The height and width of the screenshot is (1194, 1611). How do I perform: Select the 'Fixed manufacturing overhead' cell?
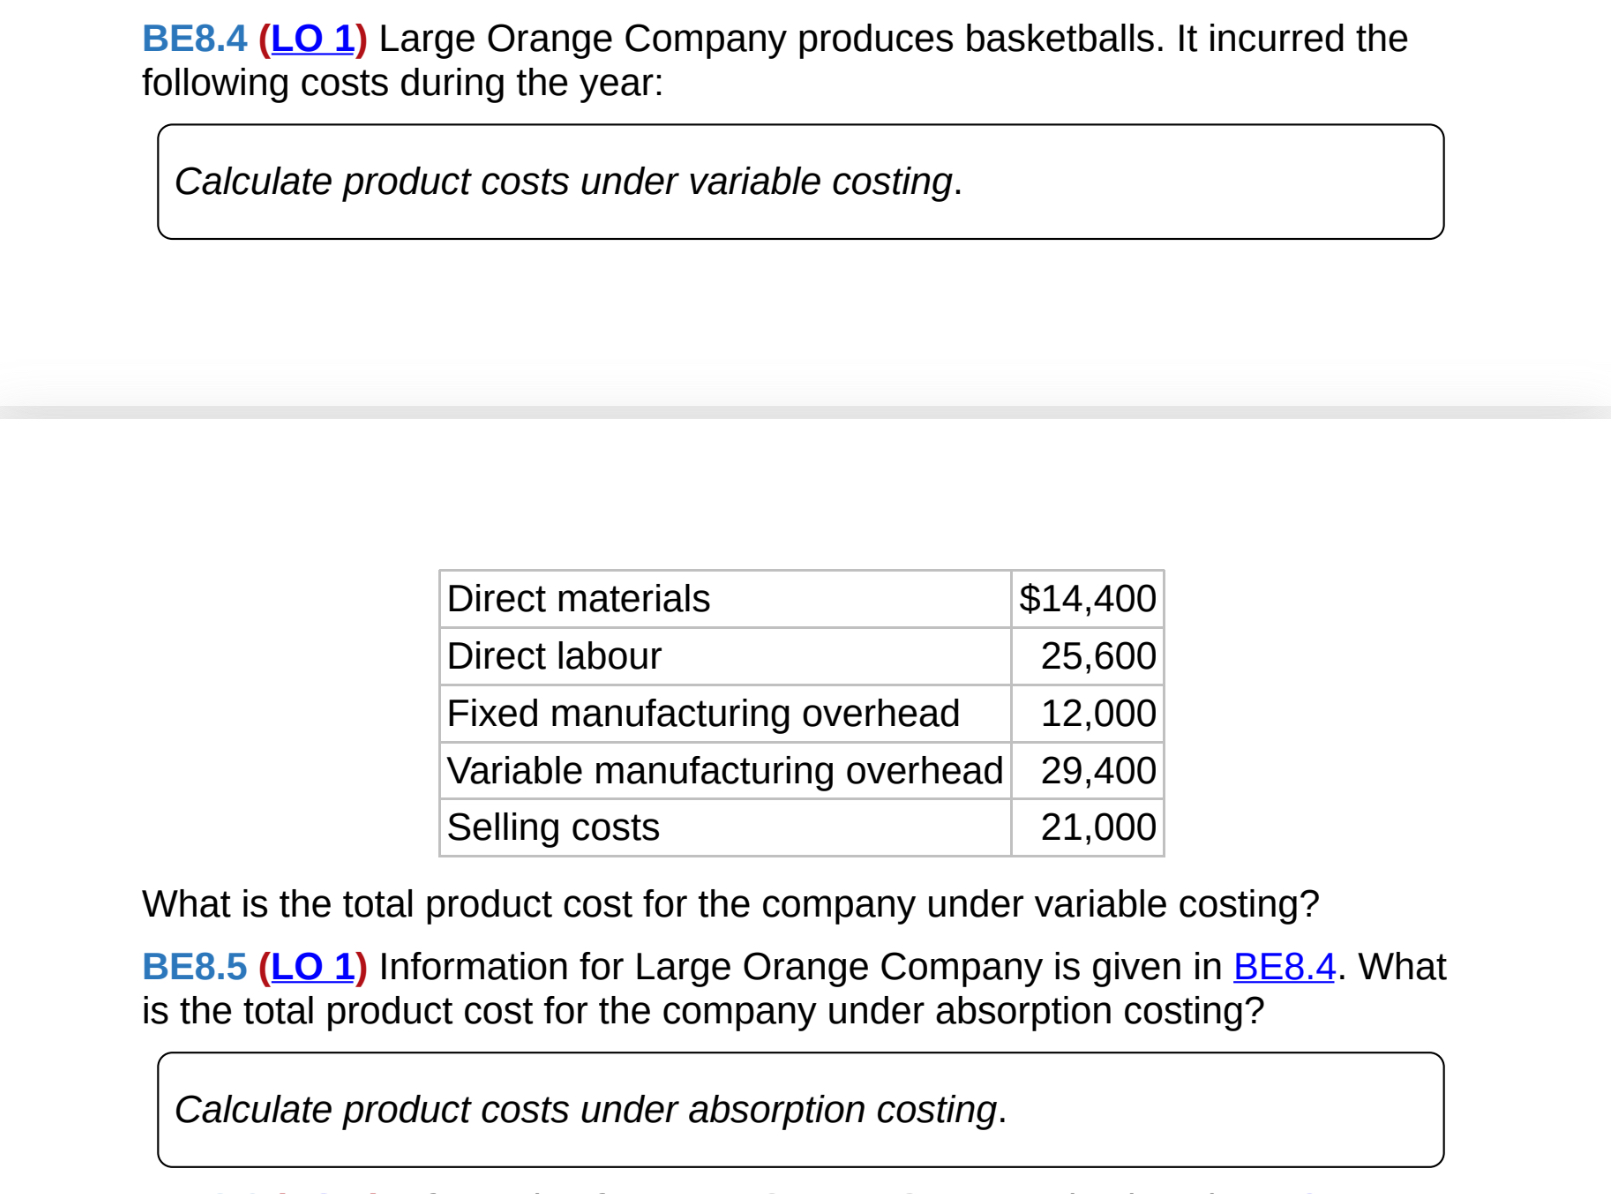click(x=725, y=713)
